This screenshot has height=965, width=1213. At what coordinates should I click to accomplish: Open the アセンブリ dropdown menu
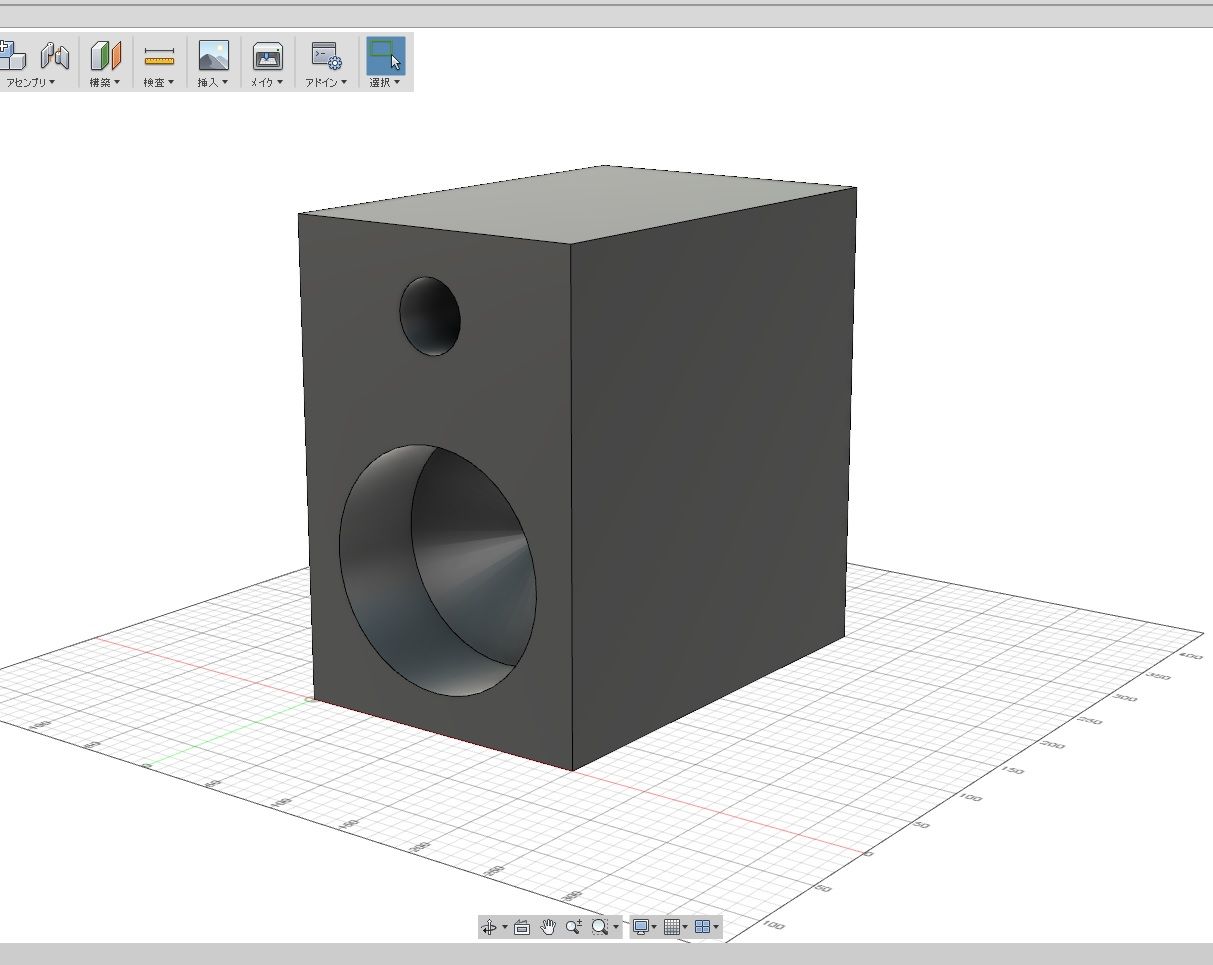pos(30,83)
